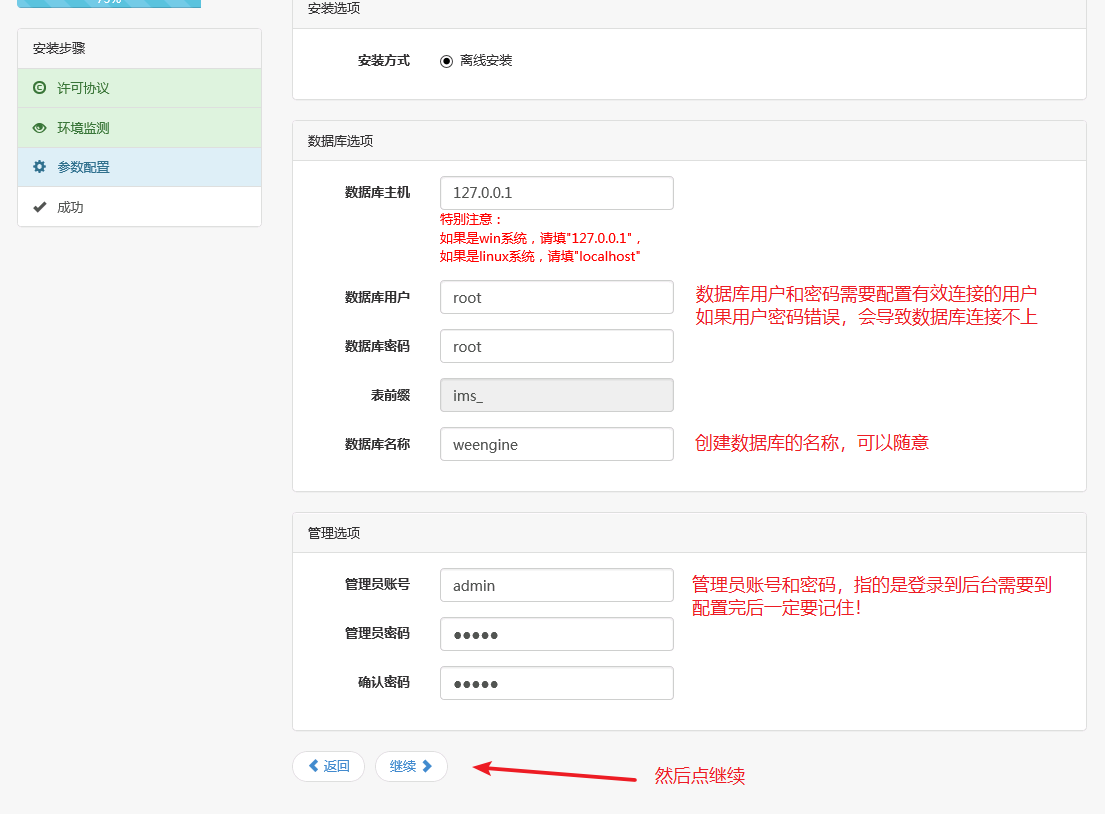Open the 环境监测 step

click(x=140, y=128)
